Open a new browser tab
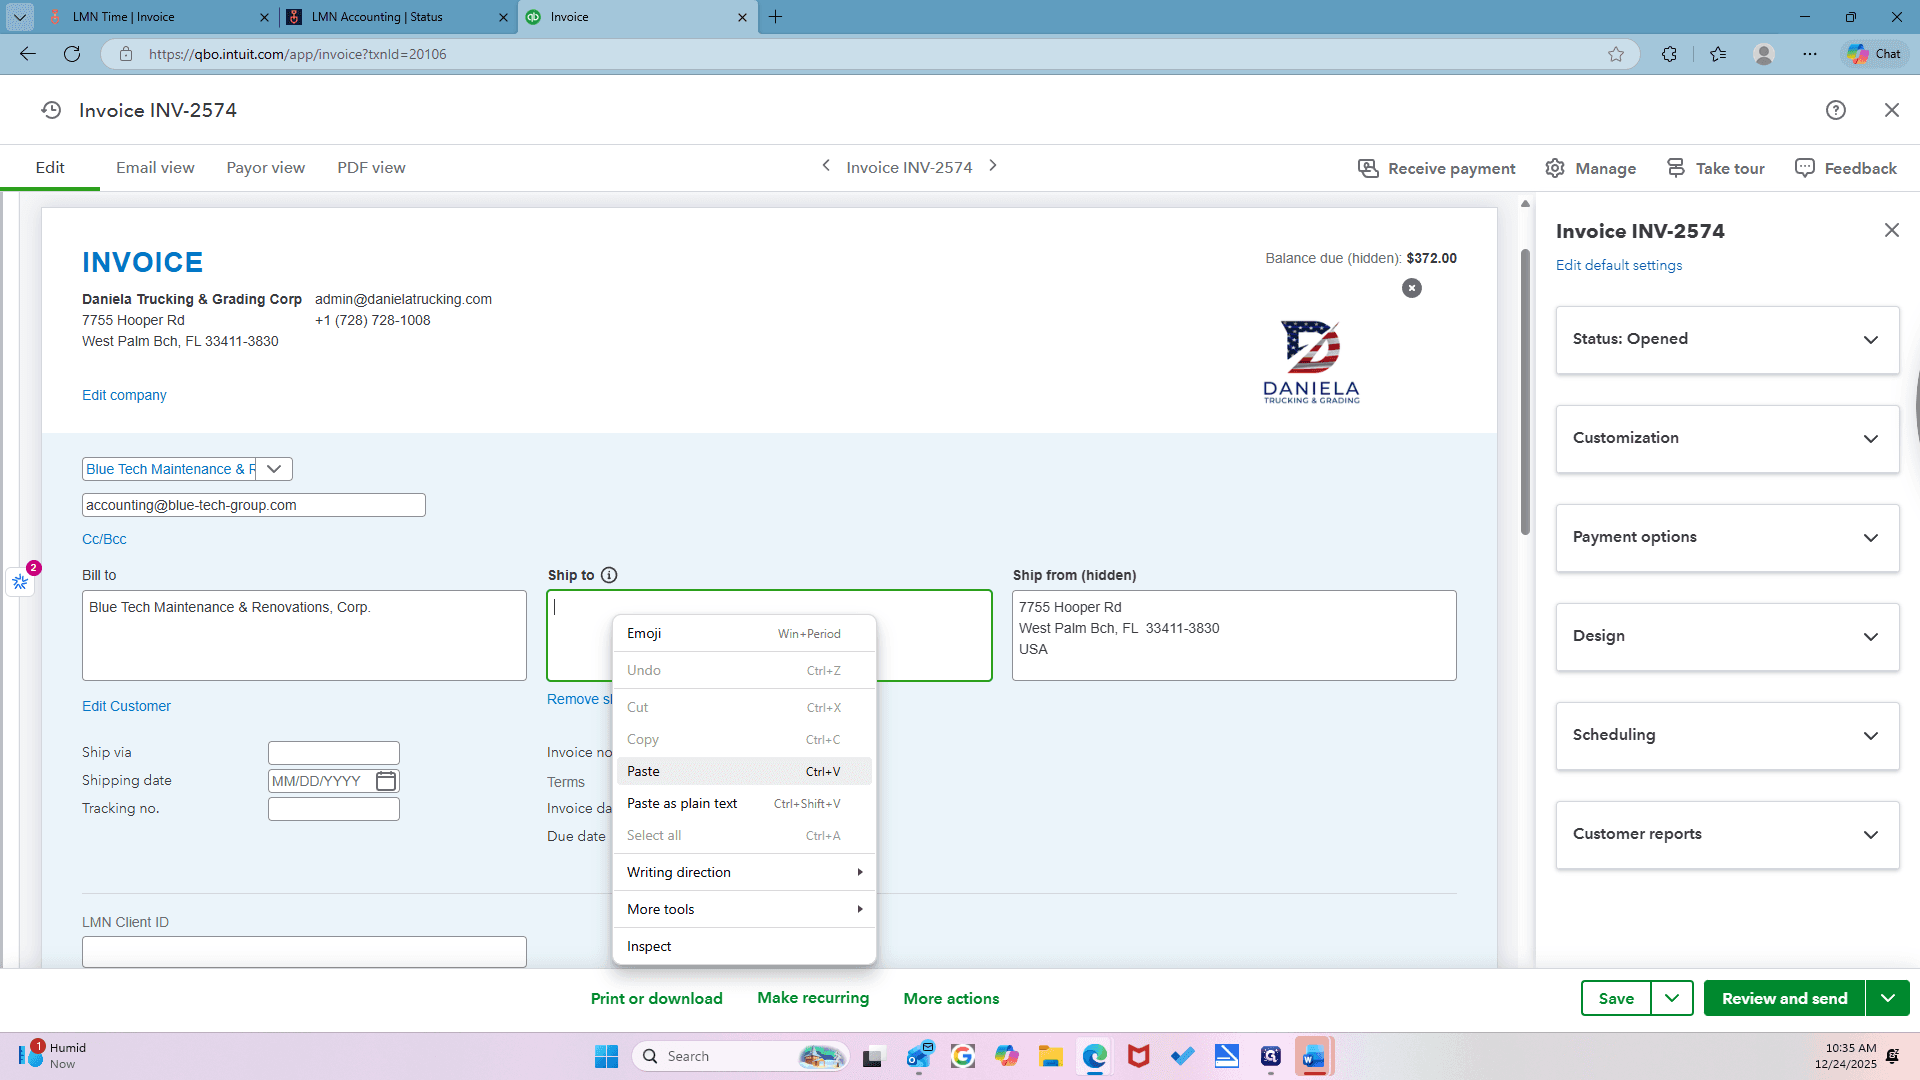The image size is (1920, 1080). click(776, 17)
